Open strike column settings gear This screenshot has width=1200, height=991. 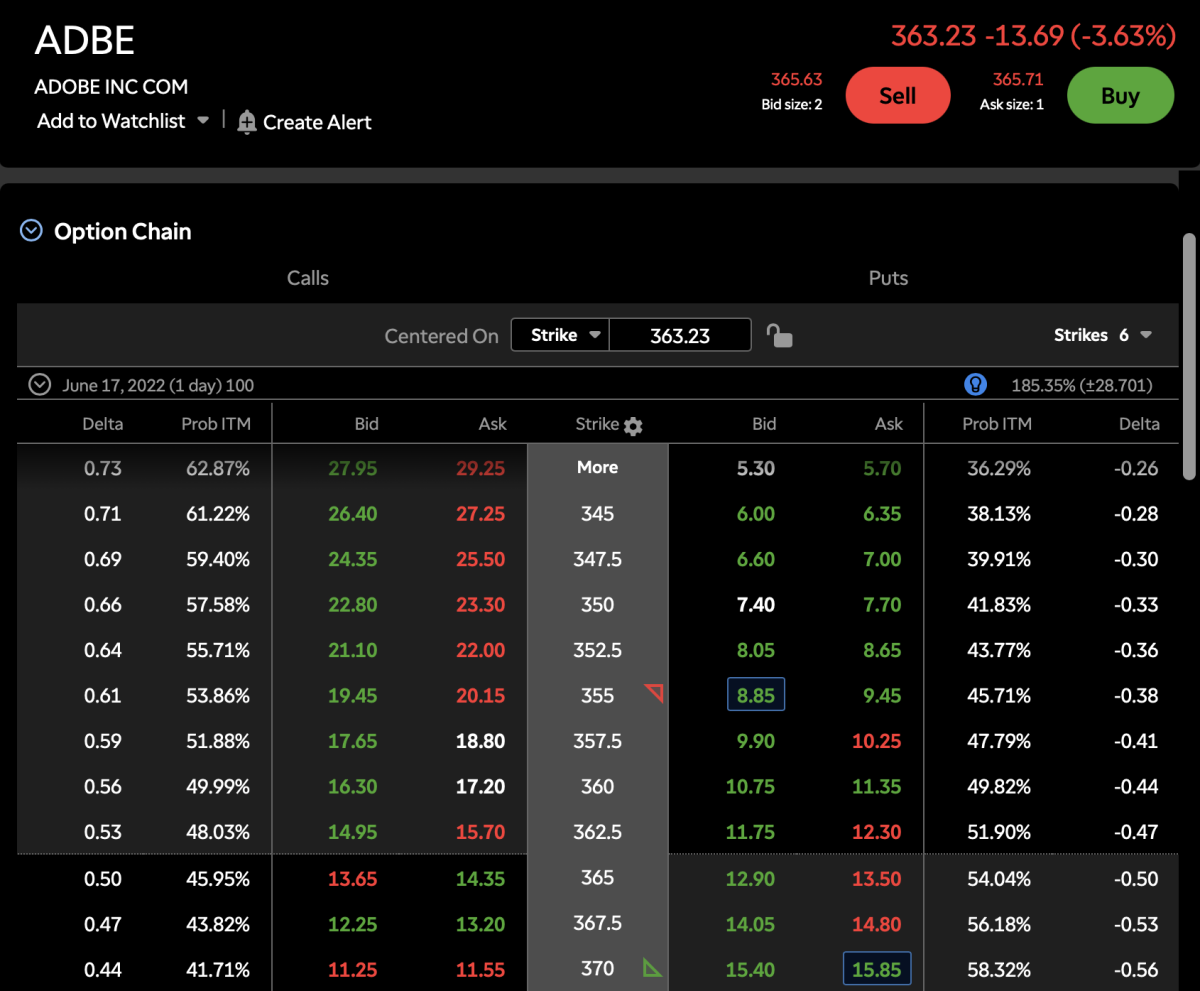pyautogui.click(x=633, y=426)
